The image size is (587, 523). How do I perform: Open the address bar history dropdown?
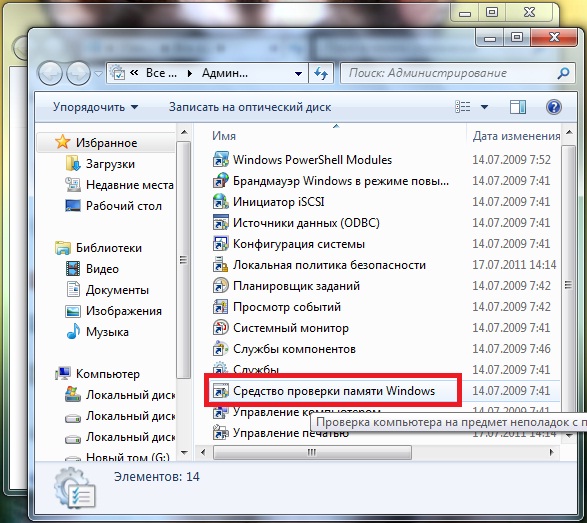[x=298, y=73]
